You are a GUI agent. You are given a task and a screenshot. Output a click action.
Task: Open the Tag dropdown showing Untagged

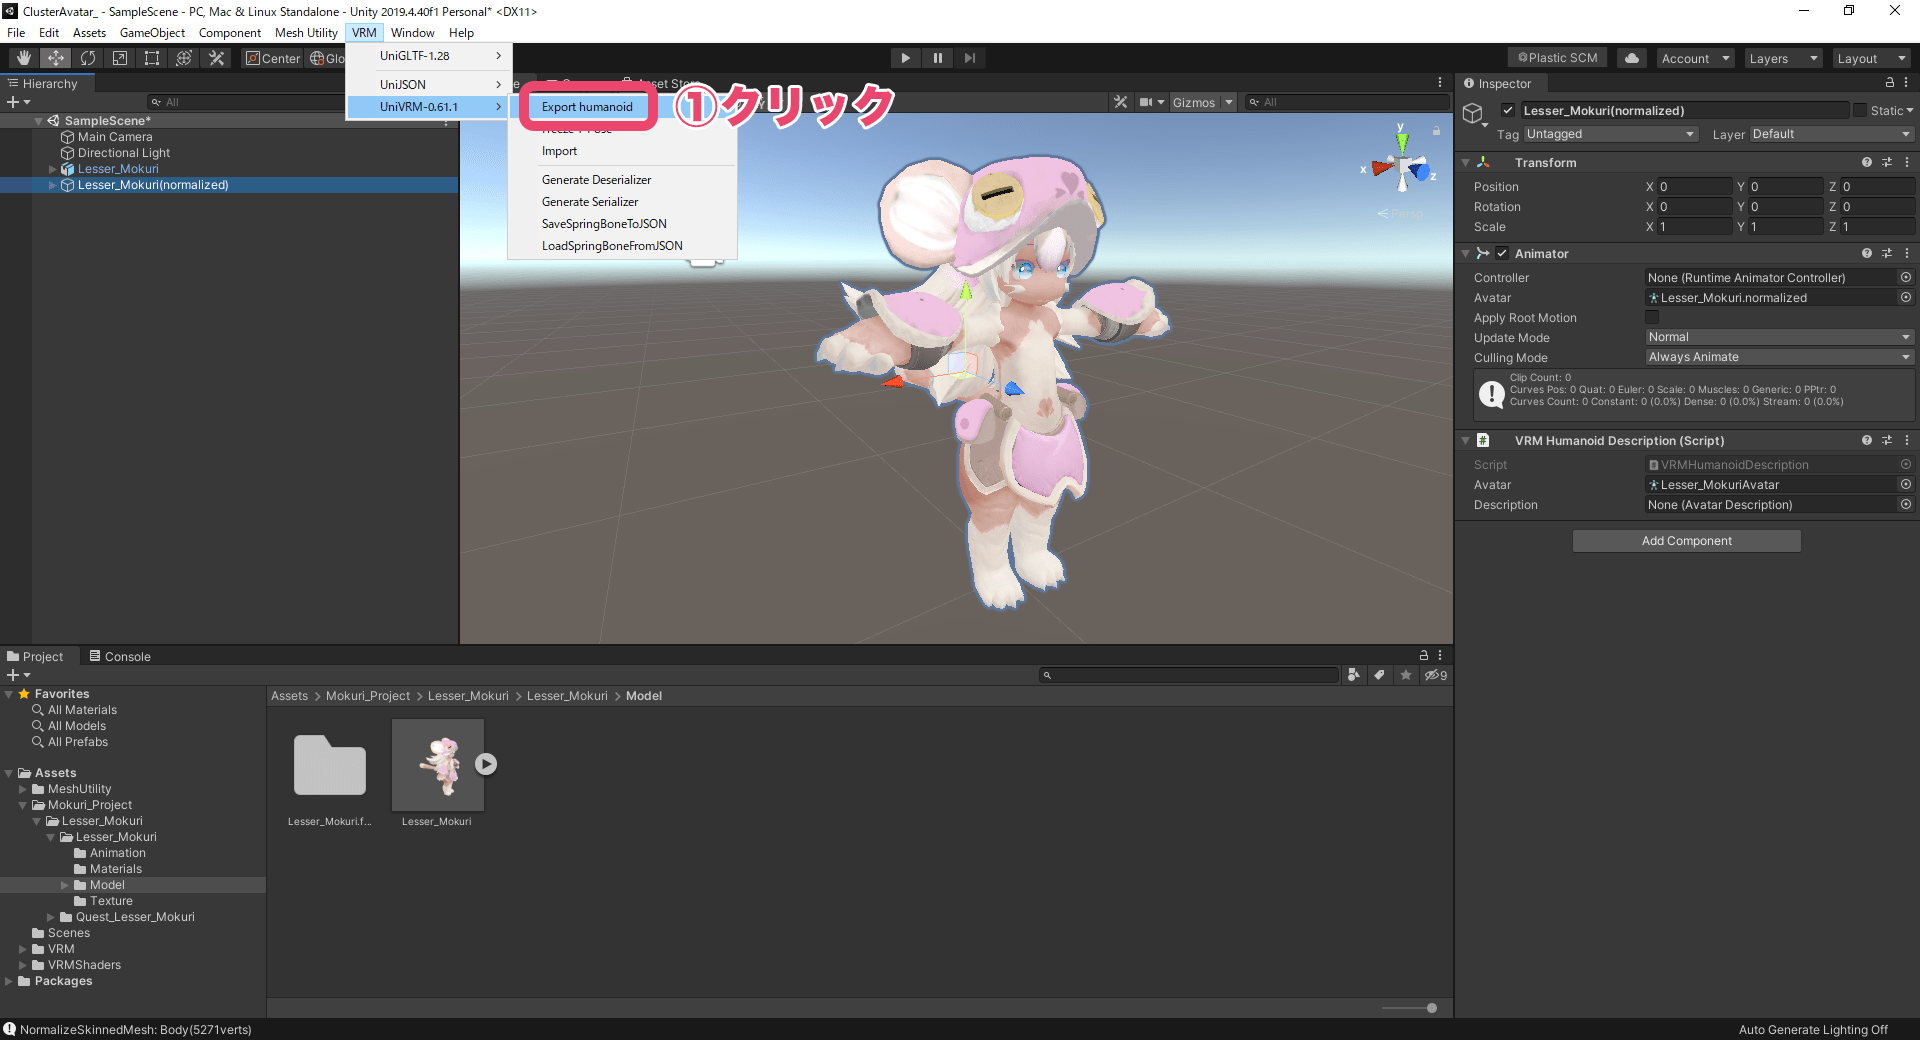1610,133
